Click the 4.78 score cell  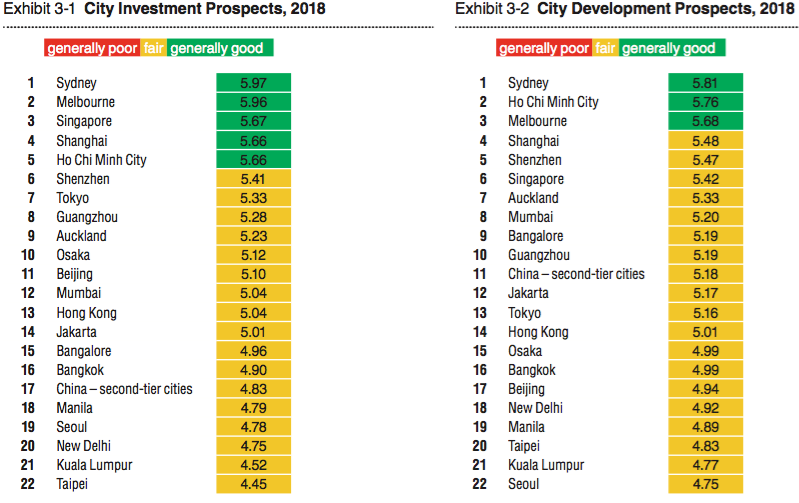(253, 427)
